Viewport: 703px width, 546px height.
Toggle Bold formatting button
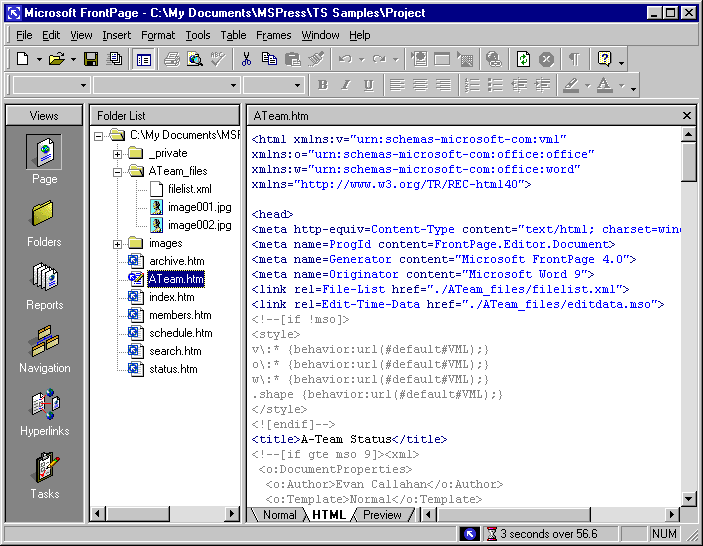322,85
